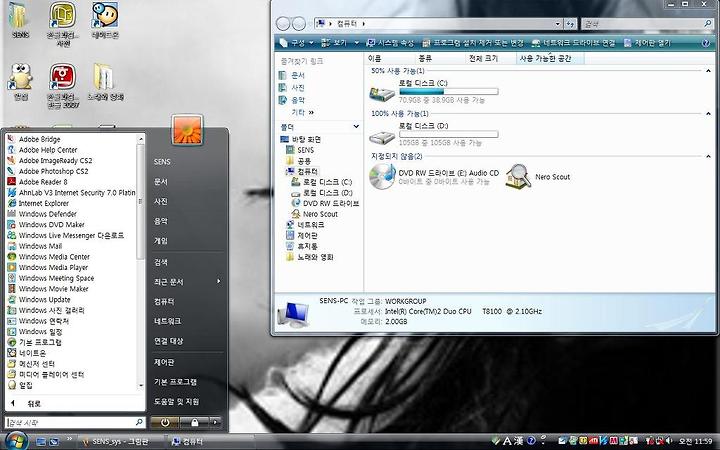This screenshot has height=450, width=720.
Task: Click the Explorer search box
Action: 647,23
